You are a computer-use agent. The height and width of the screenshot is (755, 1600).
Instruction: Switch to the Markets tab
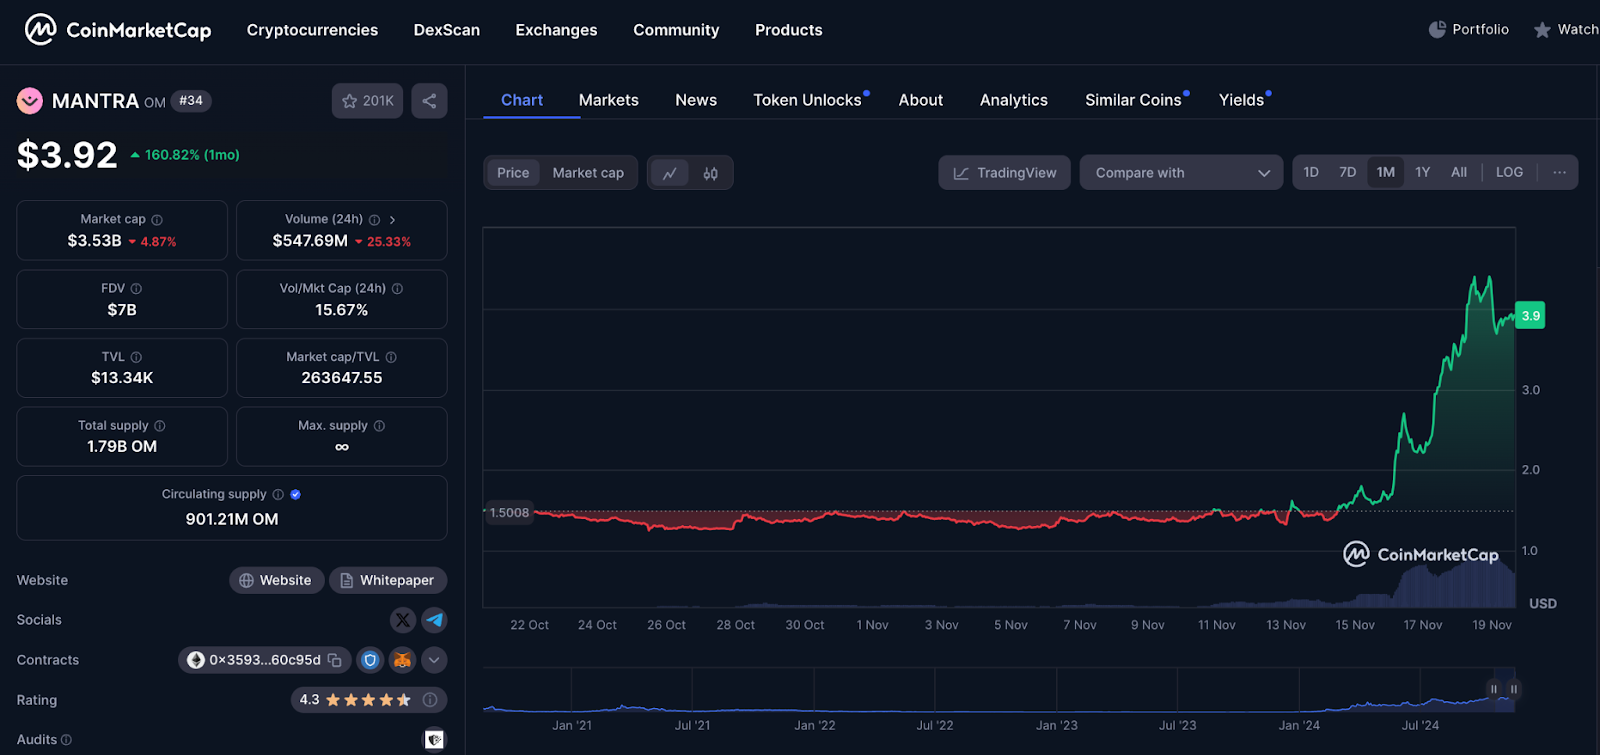point(608,100)
